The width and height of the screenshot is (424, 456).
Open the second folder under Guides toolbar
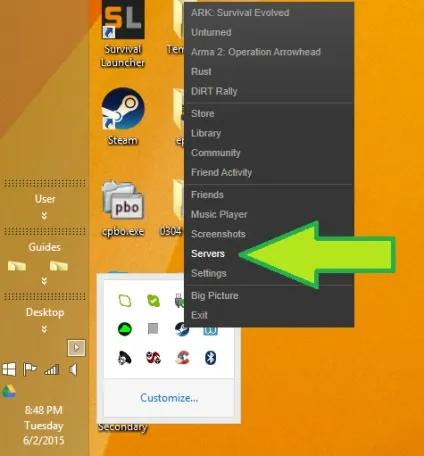click(x=59, y=266)
